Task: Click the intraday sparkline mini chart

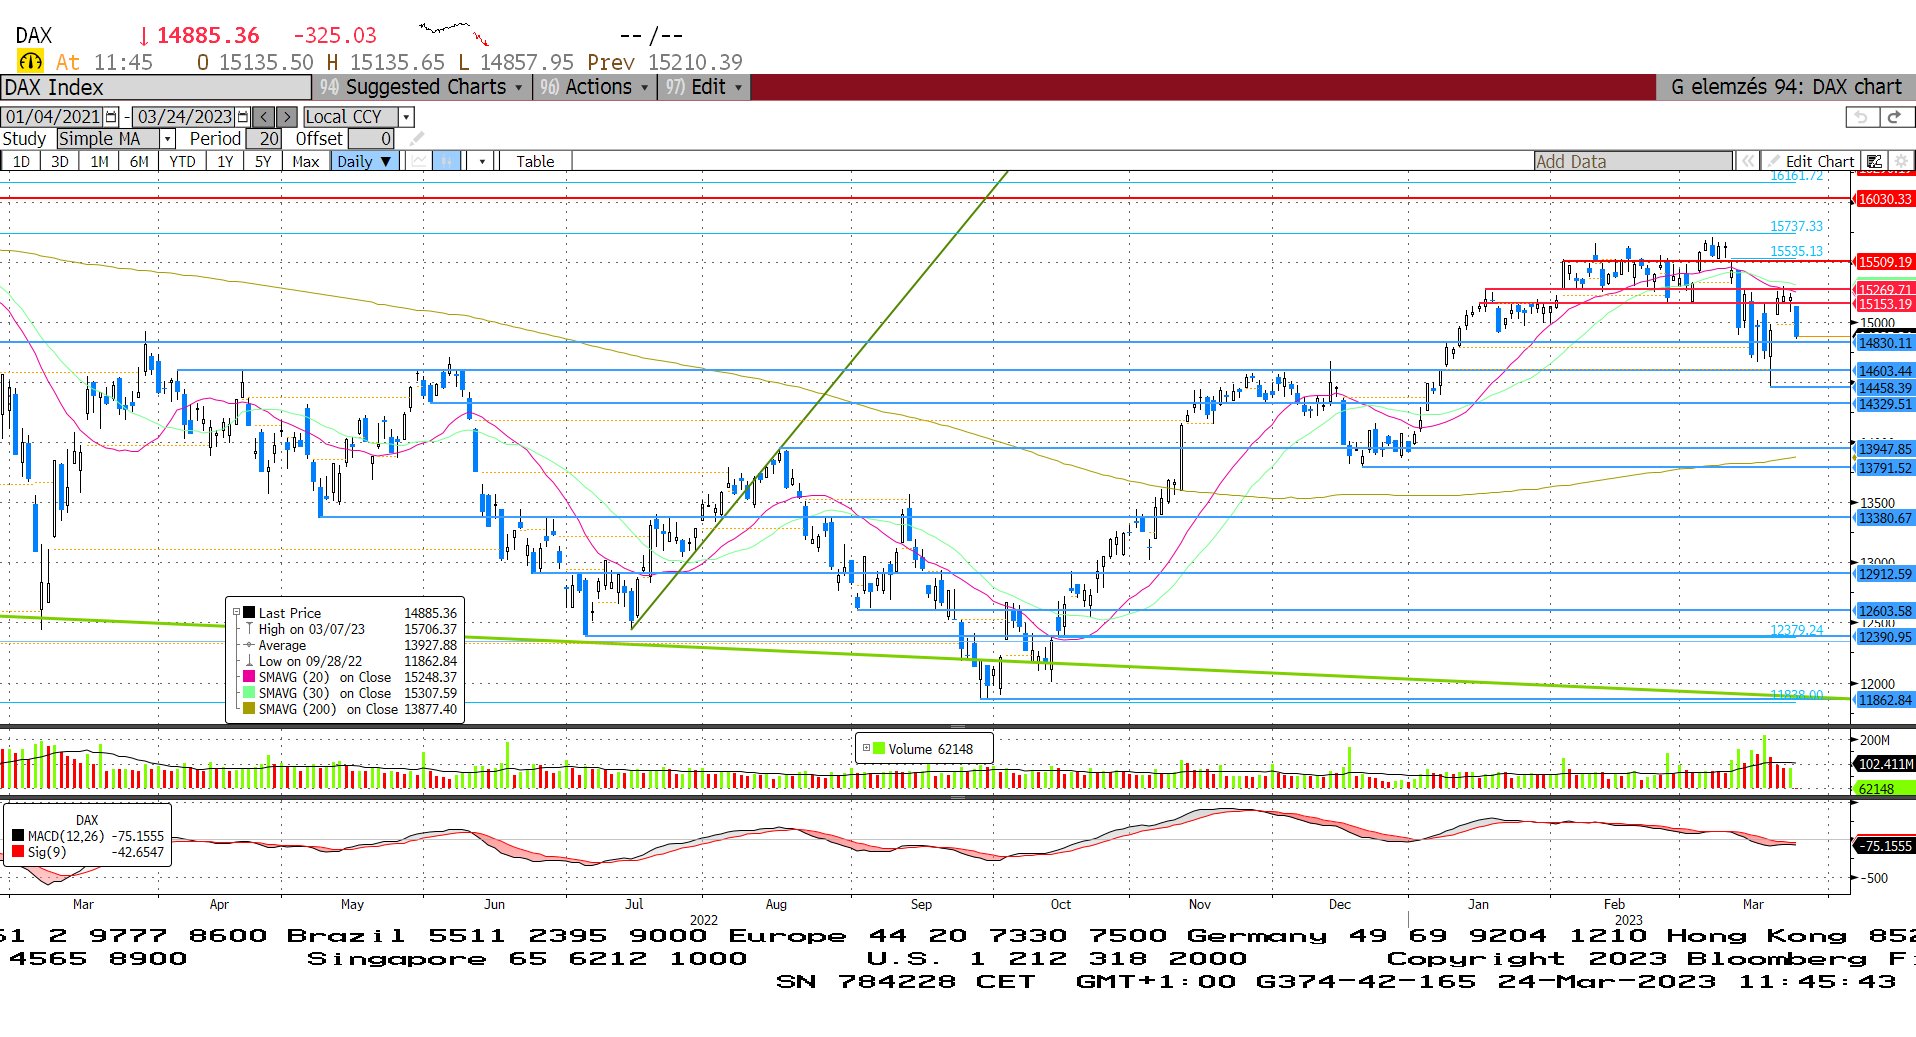Action: (x=454, y=33)
